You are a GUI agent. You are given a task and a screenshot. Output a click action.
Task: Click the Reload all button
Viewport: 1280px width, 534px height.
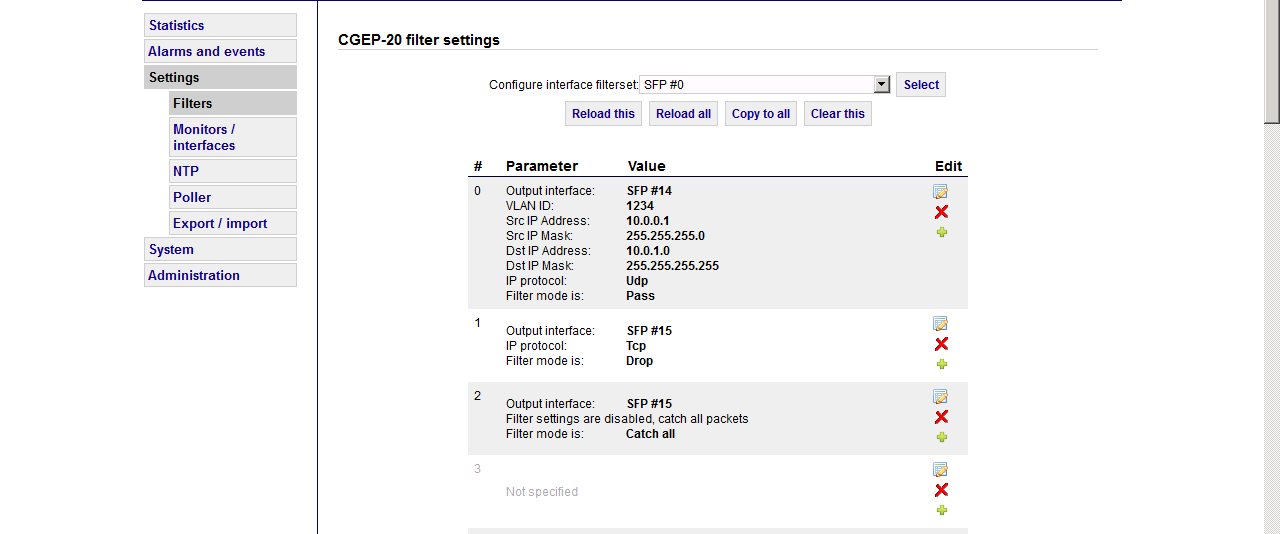click(683, 114)
